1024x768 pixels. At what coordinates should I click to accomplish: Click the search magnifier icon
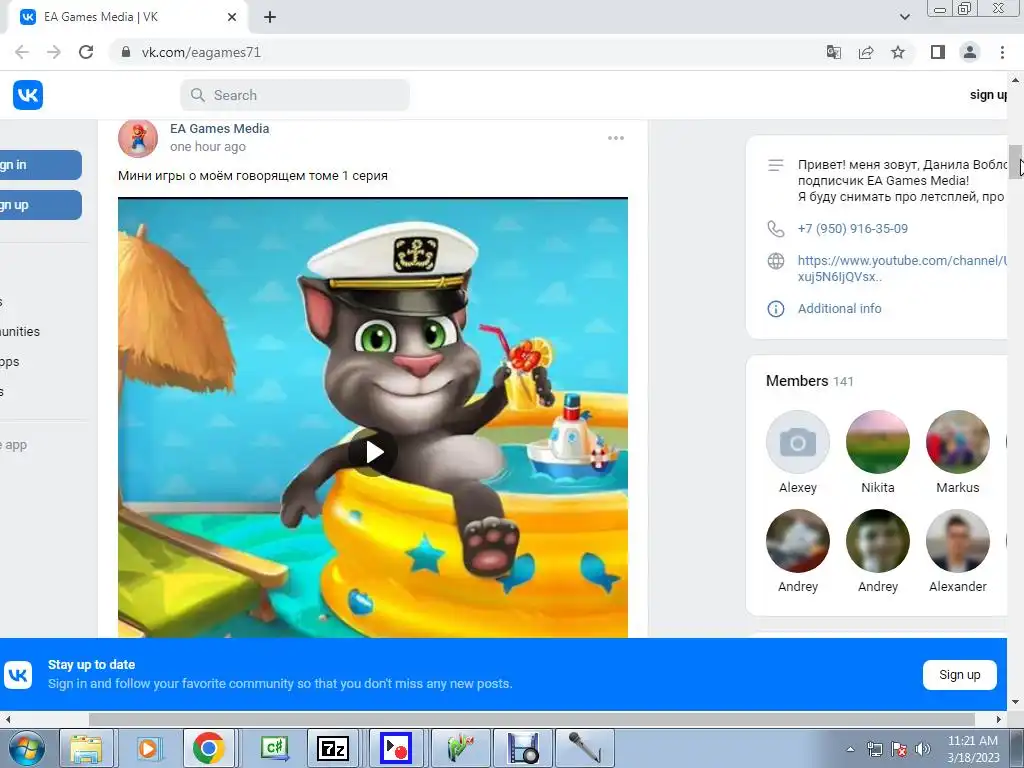click(198, 95)
